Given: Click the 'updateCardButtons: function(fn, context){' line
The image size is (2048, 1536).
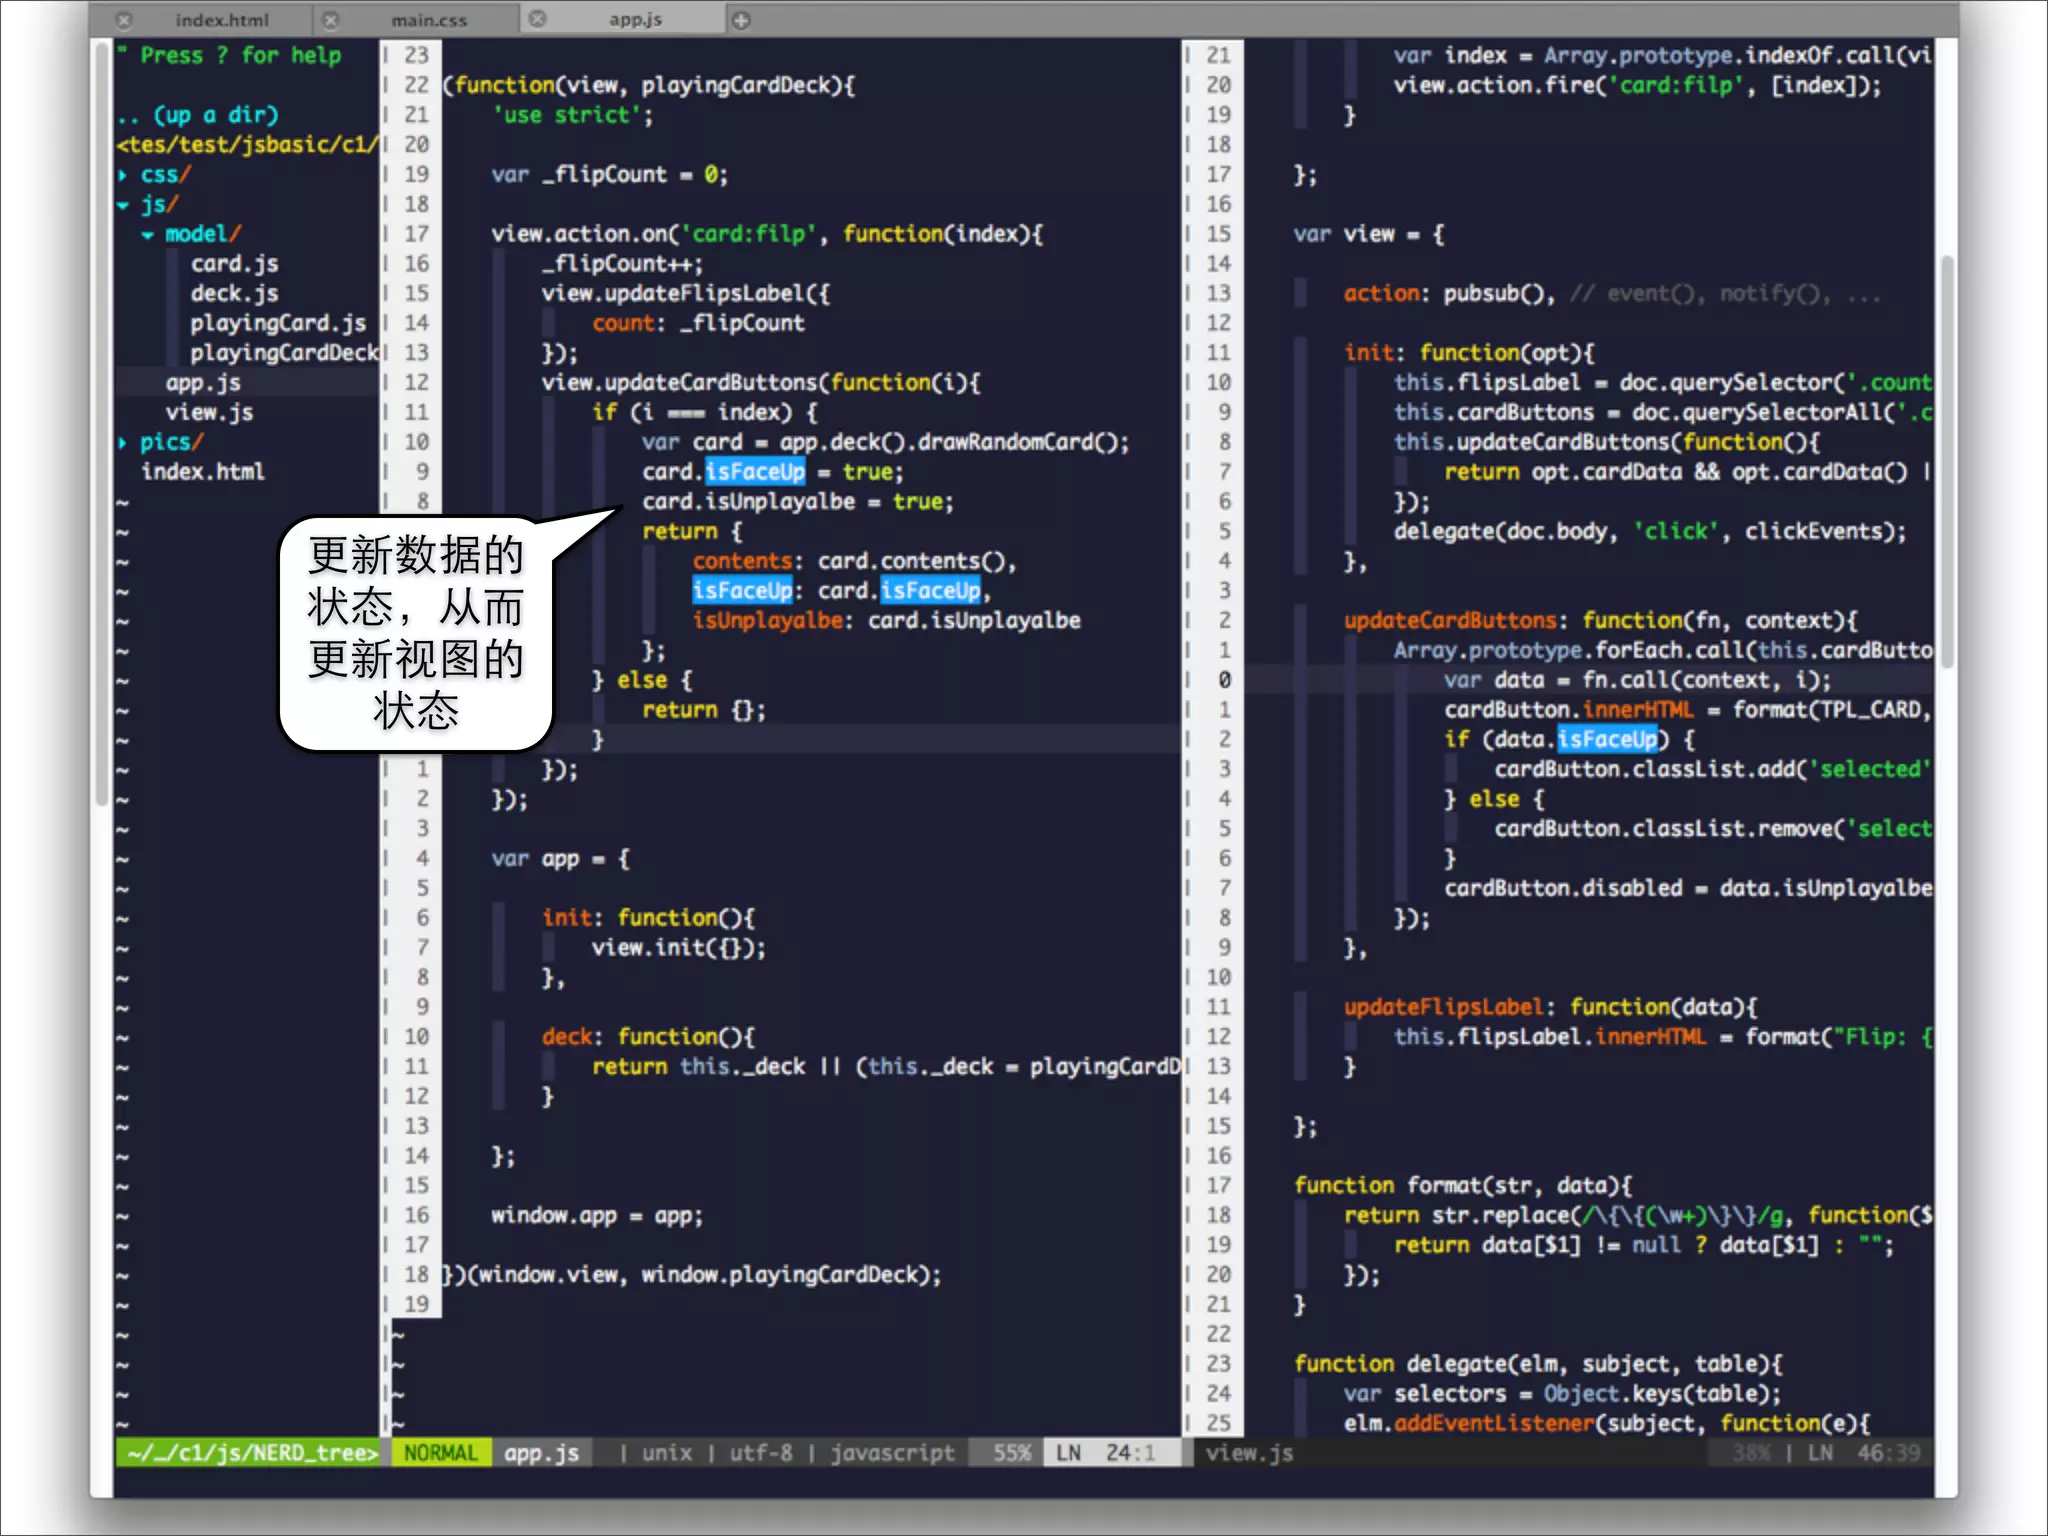Looking at the screenshot, I should click(x=1600, y=621).
